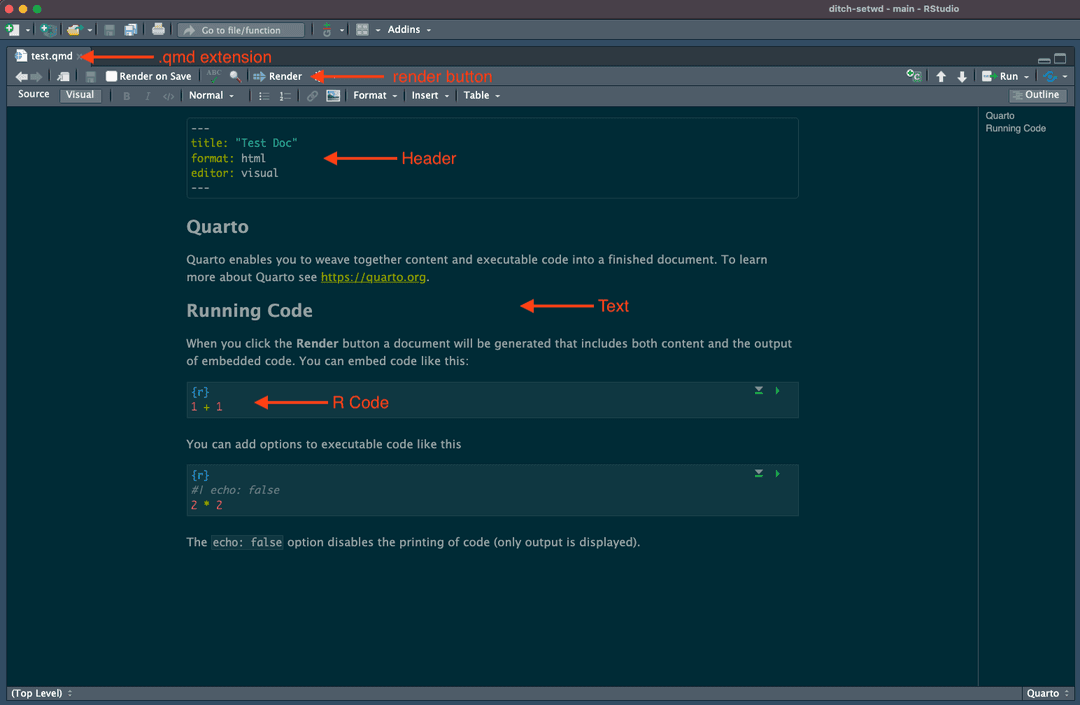Enable the Render on Save checkbox
This screenshot has width=1080, height=705.
112,76
